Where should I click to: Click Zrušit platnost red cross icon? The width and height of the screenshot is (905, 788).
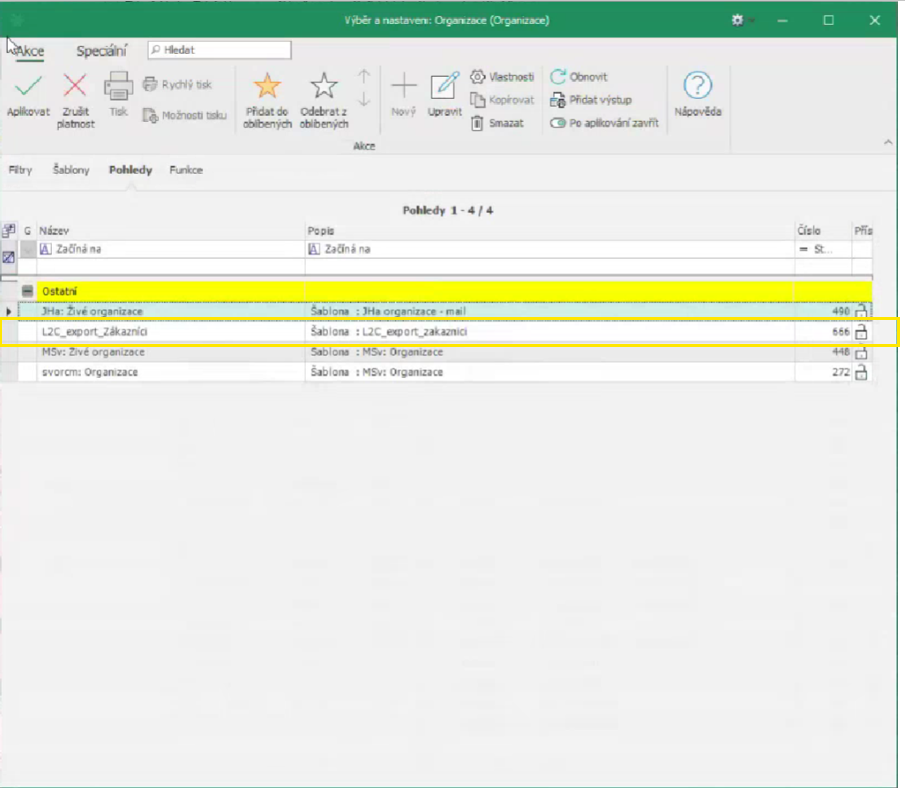(x=75, y=87)
